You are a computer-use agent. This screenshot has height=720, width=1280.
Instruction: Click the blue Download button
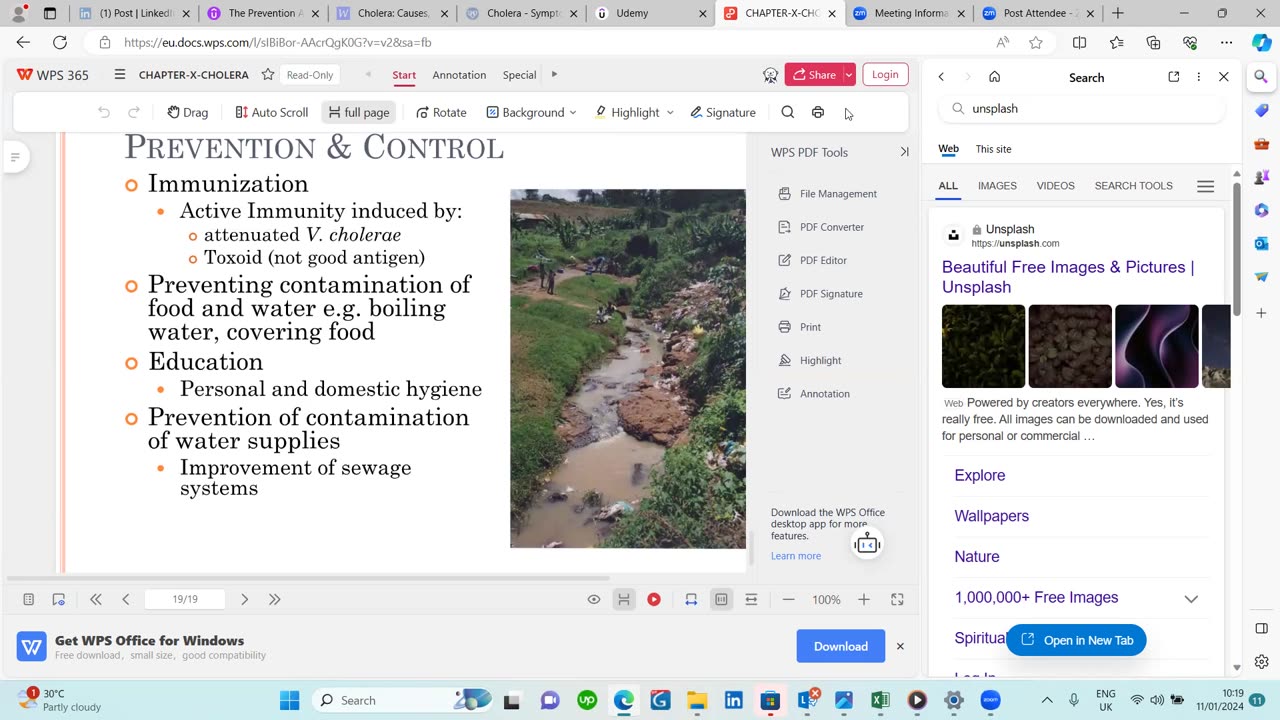tap(841, 646)
